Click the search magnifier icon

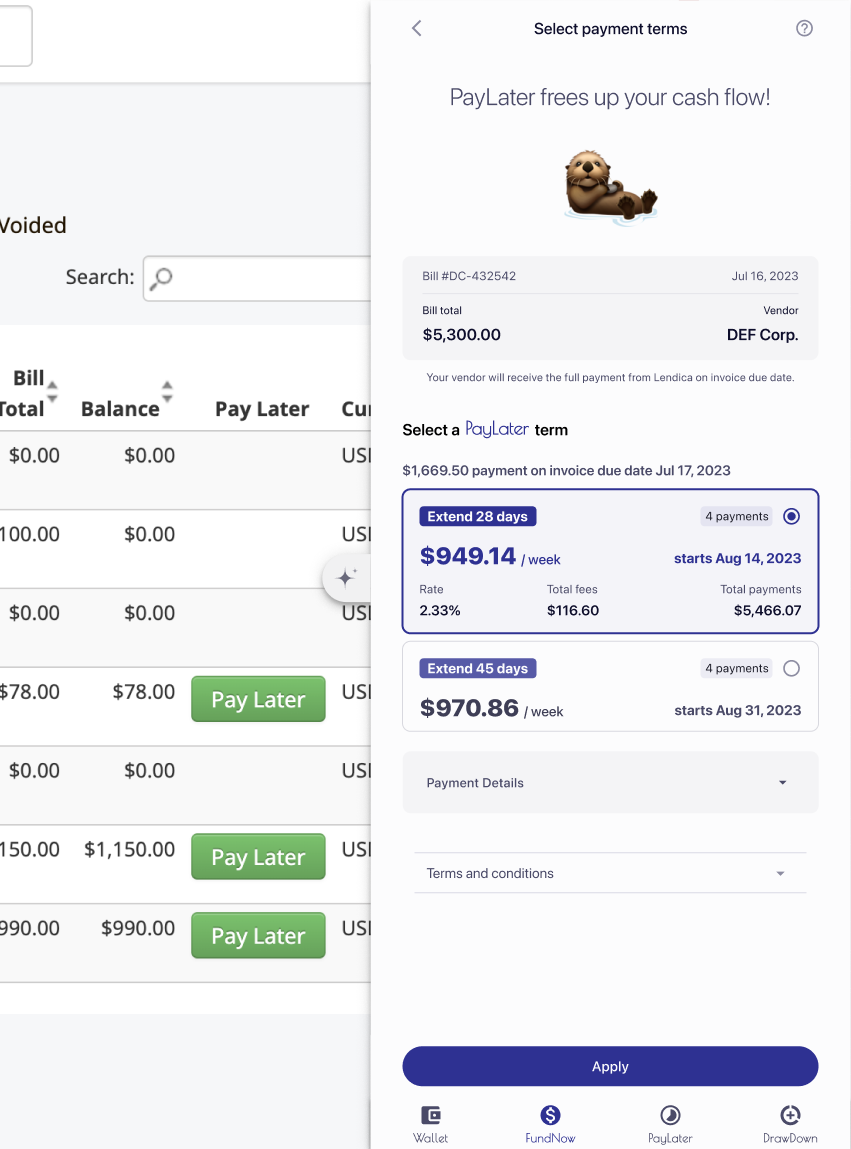tap(161, 278)
